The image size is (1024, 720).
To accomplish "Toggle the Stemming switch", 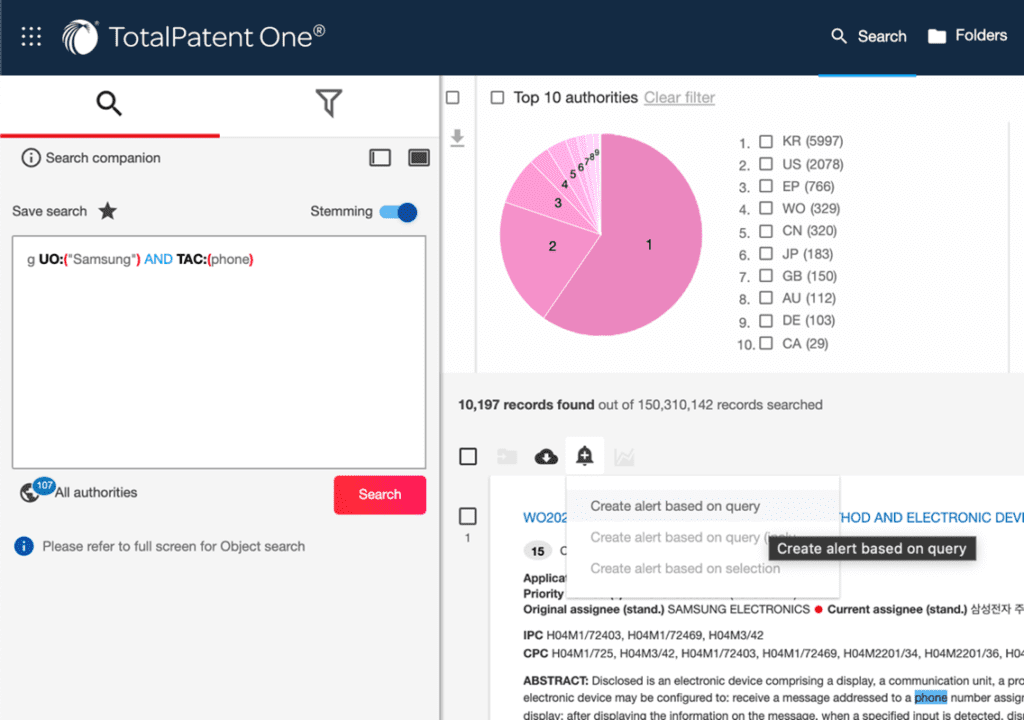I will (398, 212).
